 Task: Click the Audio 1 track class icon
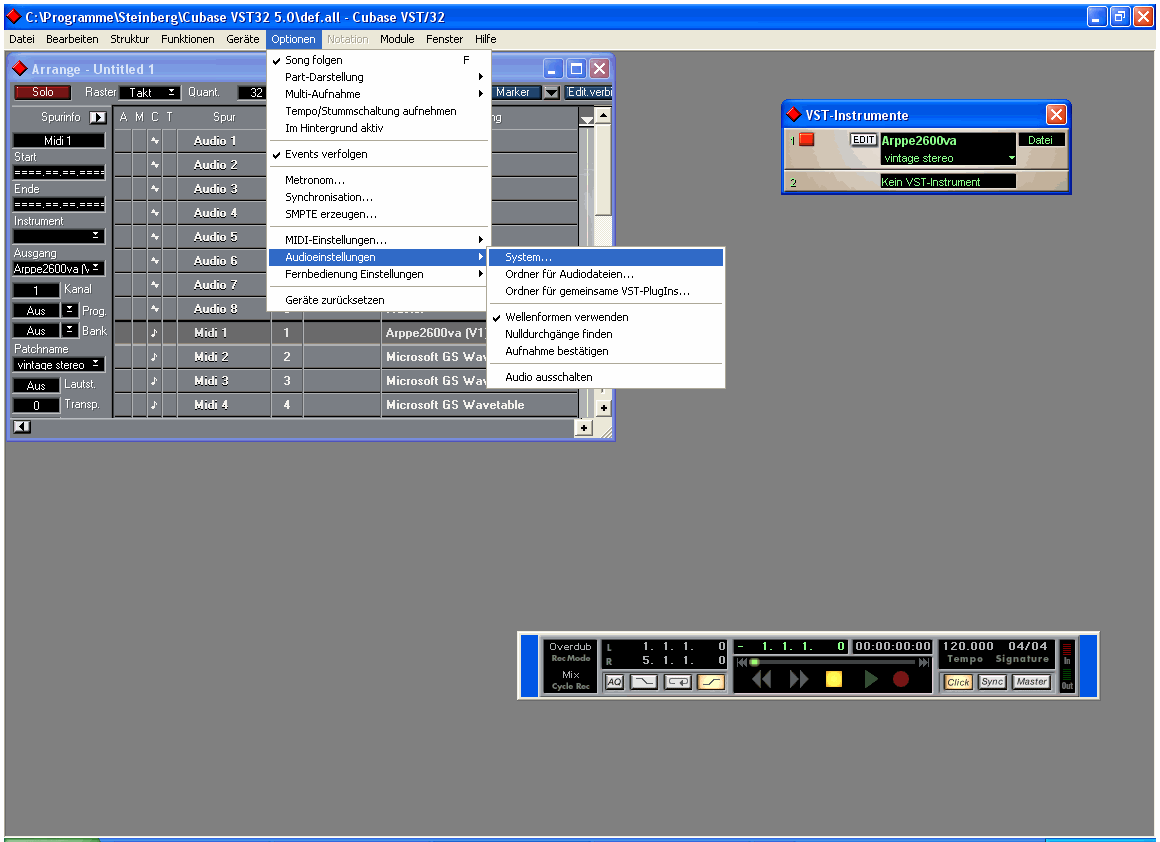coord(155,141)
